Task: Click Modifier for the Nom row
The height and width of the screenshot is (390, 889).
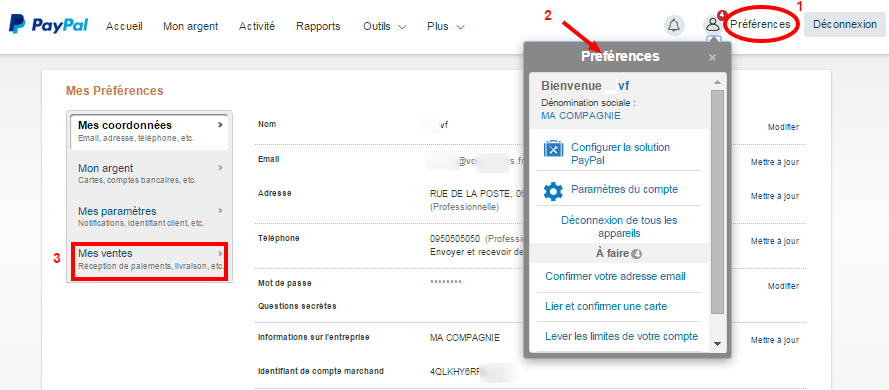Action: (783, 128)
